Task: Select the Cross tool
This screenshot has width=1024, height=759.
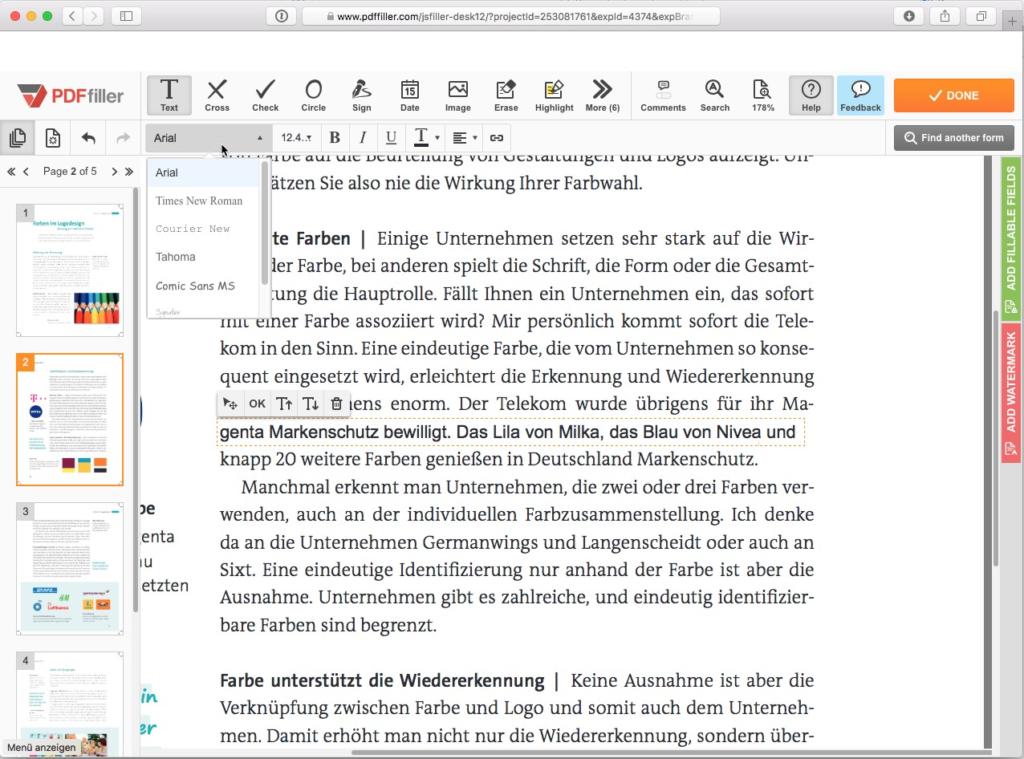Action: click(x=217, y=95)
